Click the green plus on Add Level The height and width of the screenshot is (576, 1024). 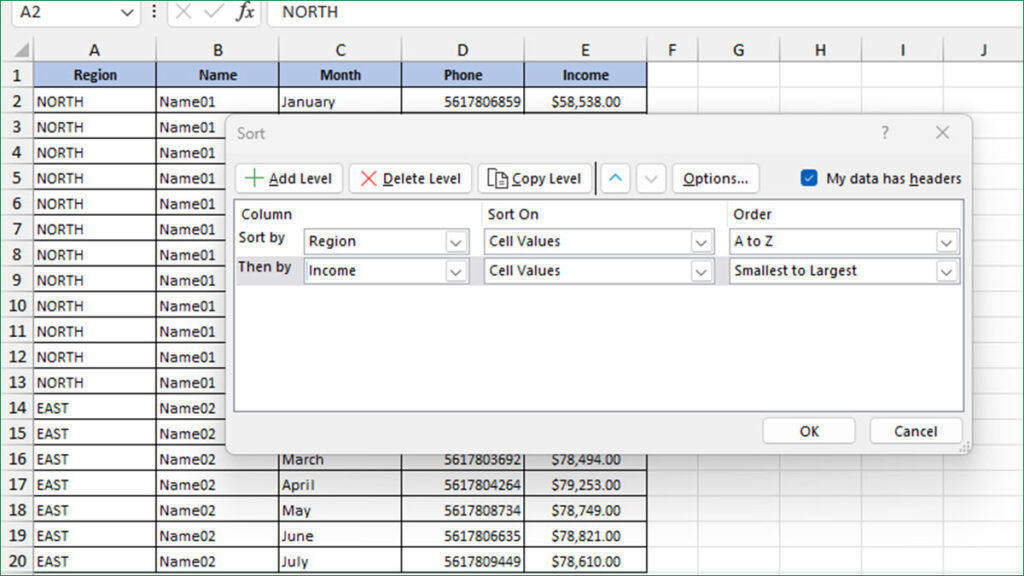coord(253,178)
